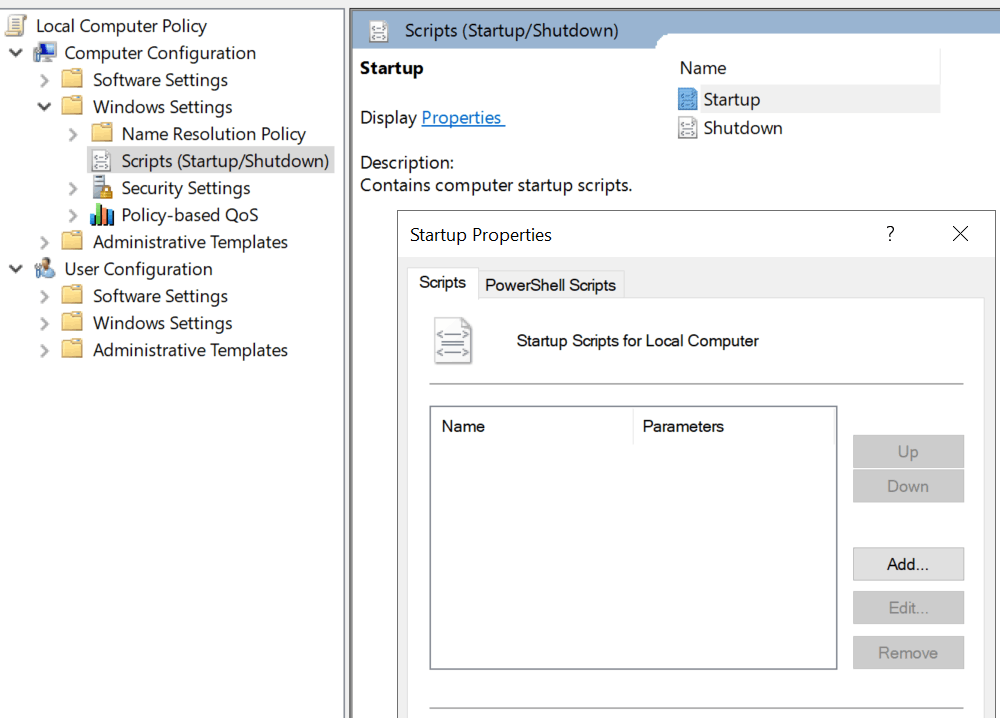Click the script icon in the right pane header
This screenshot has height=718, width=1000.
(x=379, y=31)
